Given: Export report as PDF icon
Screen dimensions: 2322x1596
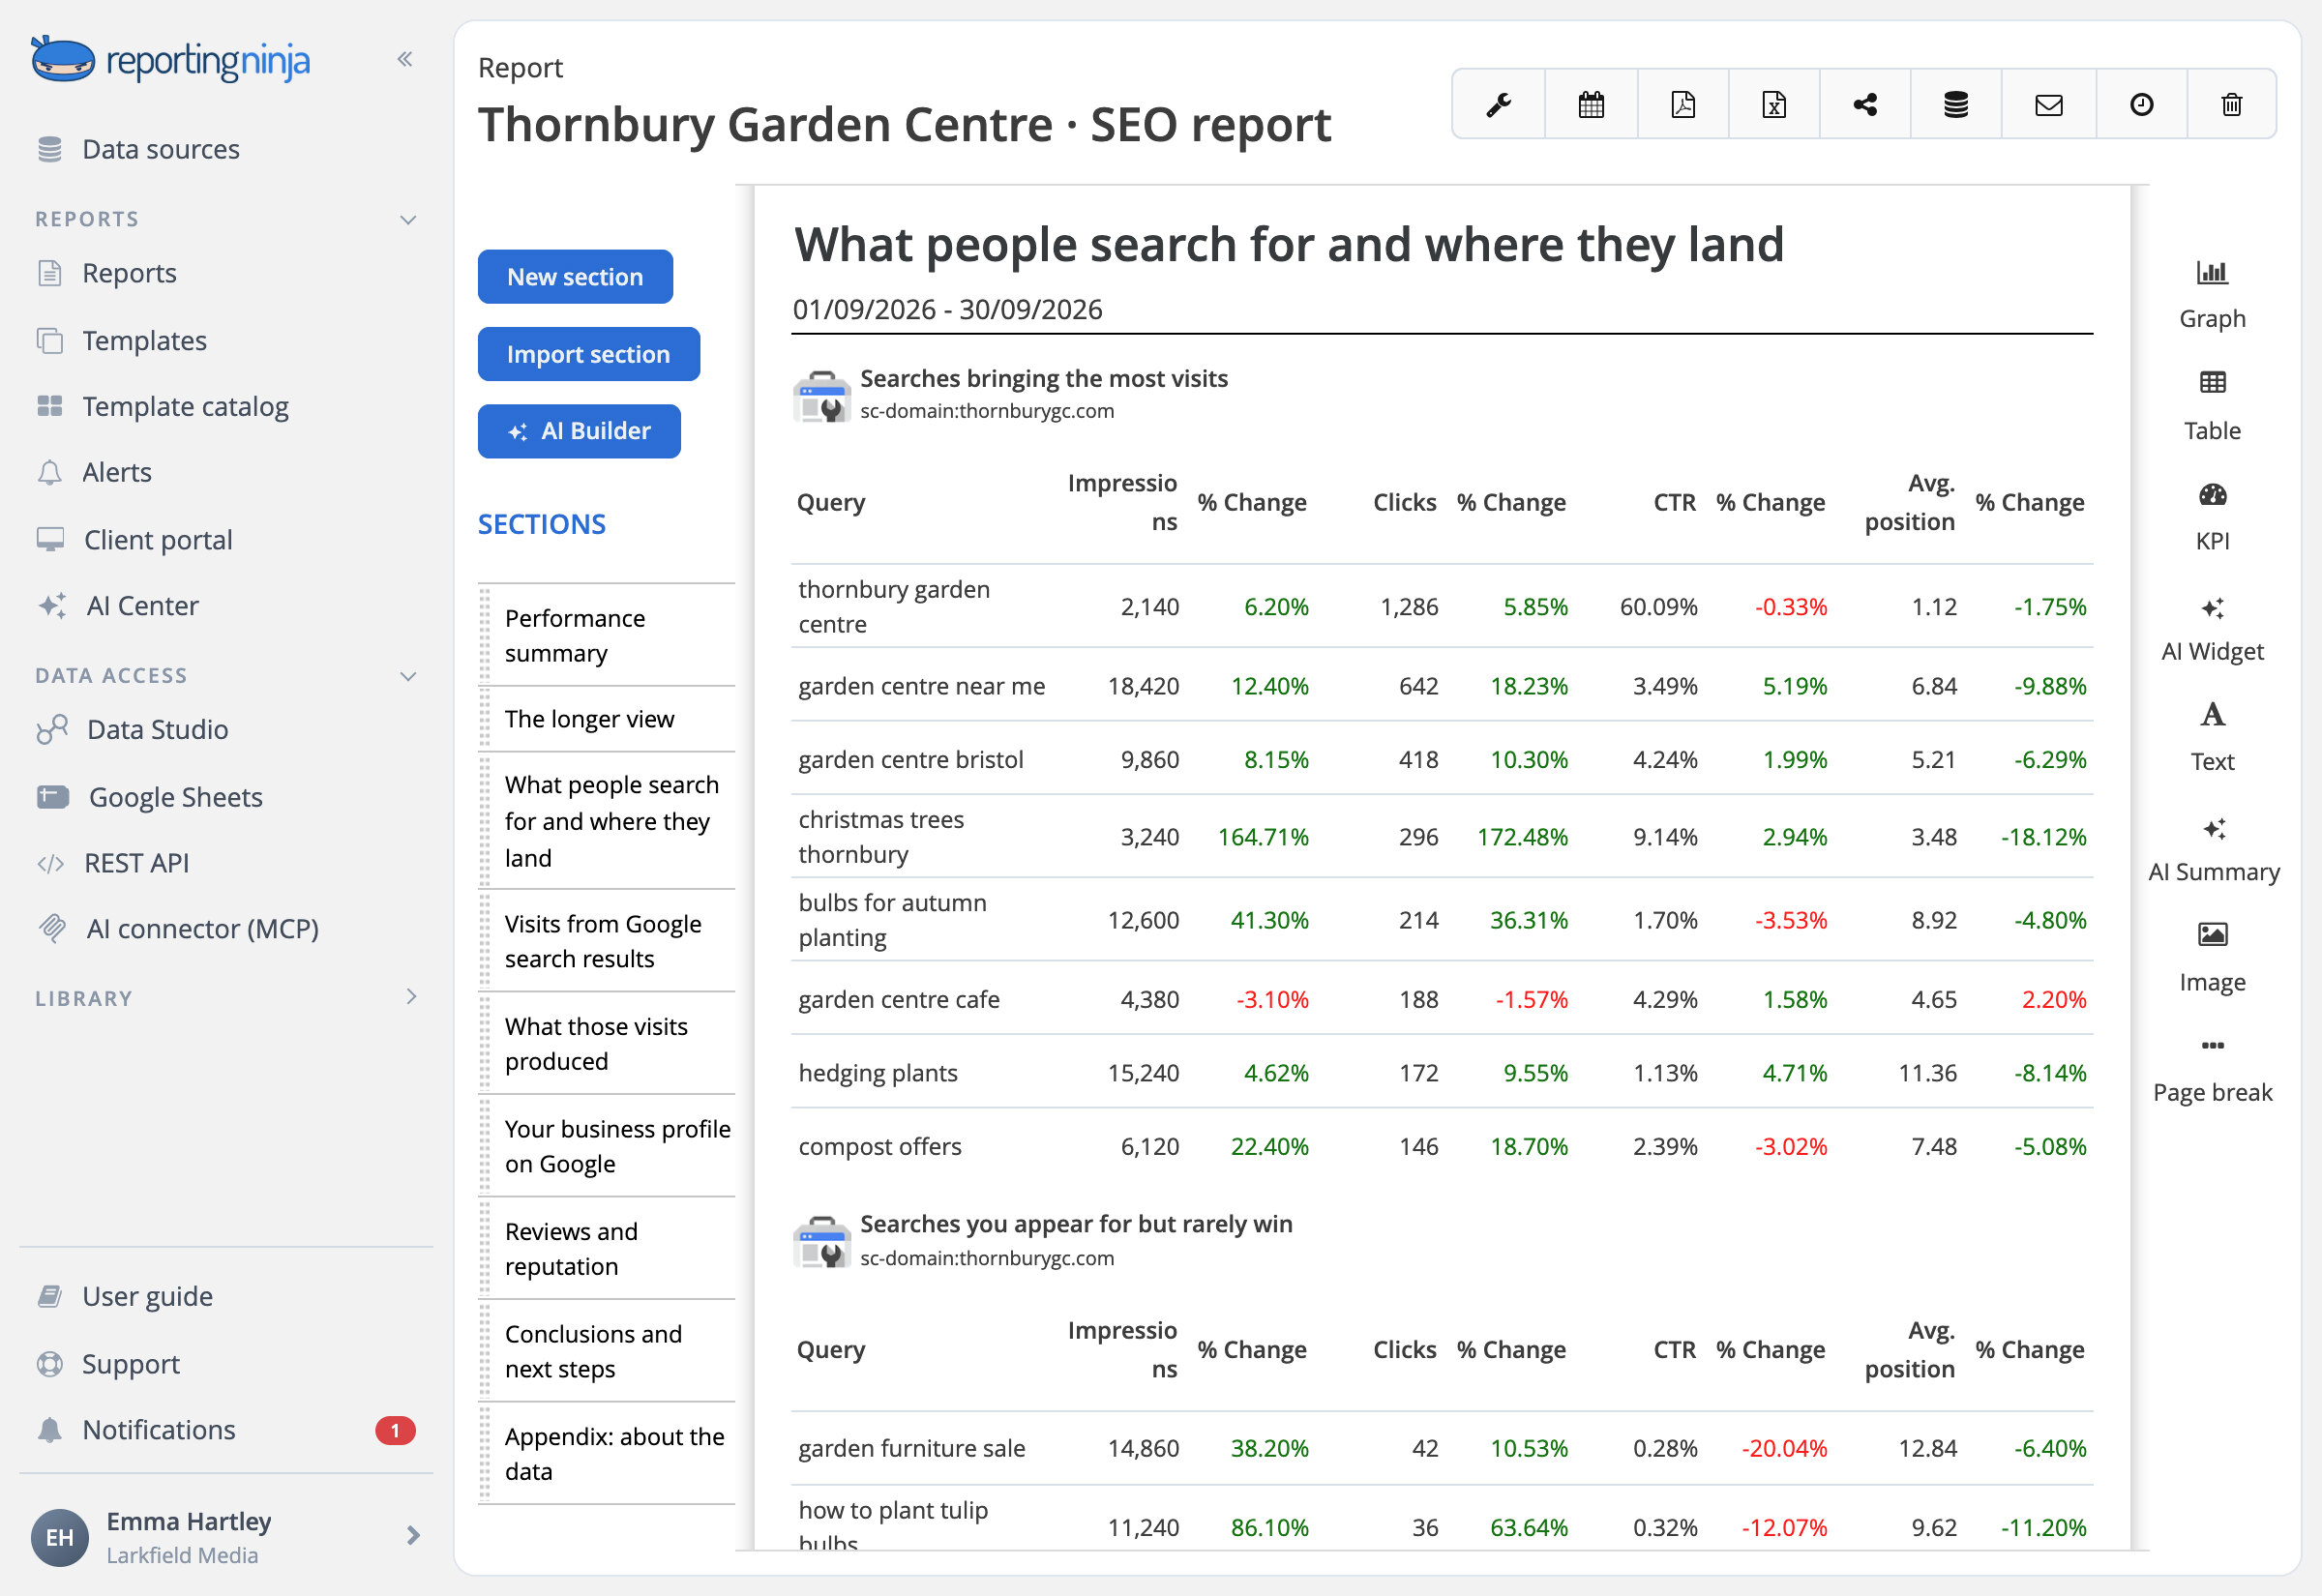Looking at the screenshot, I should pyautogui.click(x=1683, y=104).
